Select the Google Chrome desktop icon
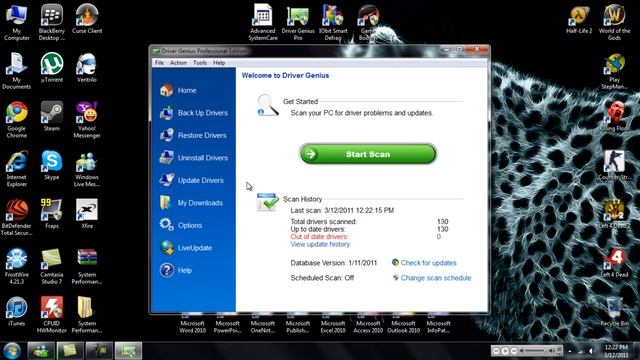 click(x=16, y=120)
